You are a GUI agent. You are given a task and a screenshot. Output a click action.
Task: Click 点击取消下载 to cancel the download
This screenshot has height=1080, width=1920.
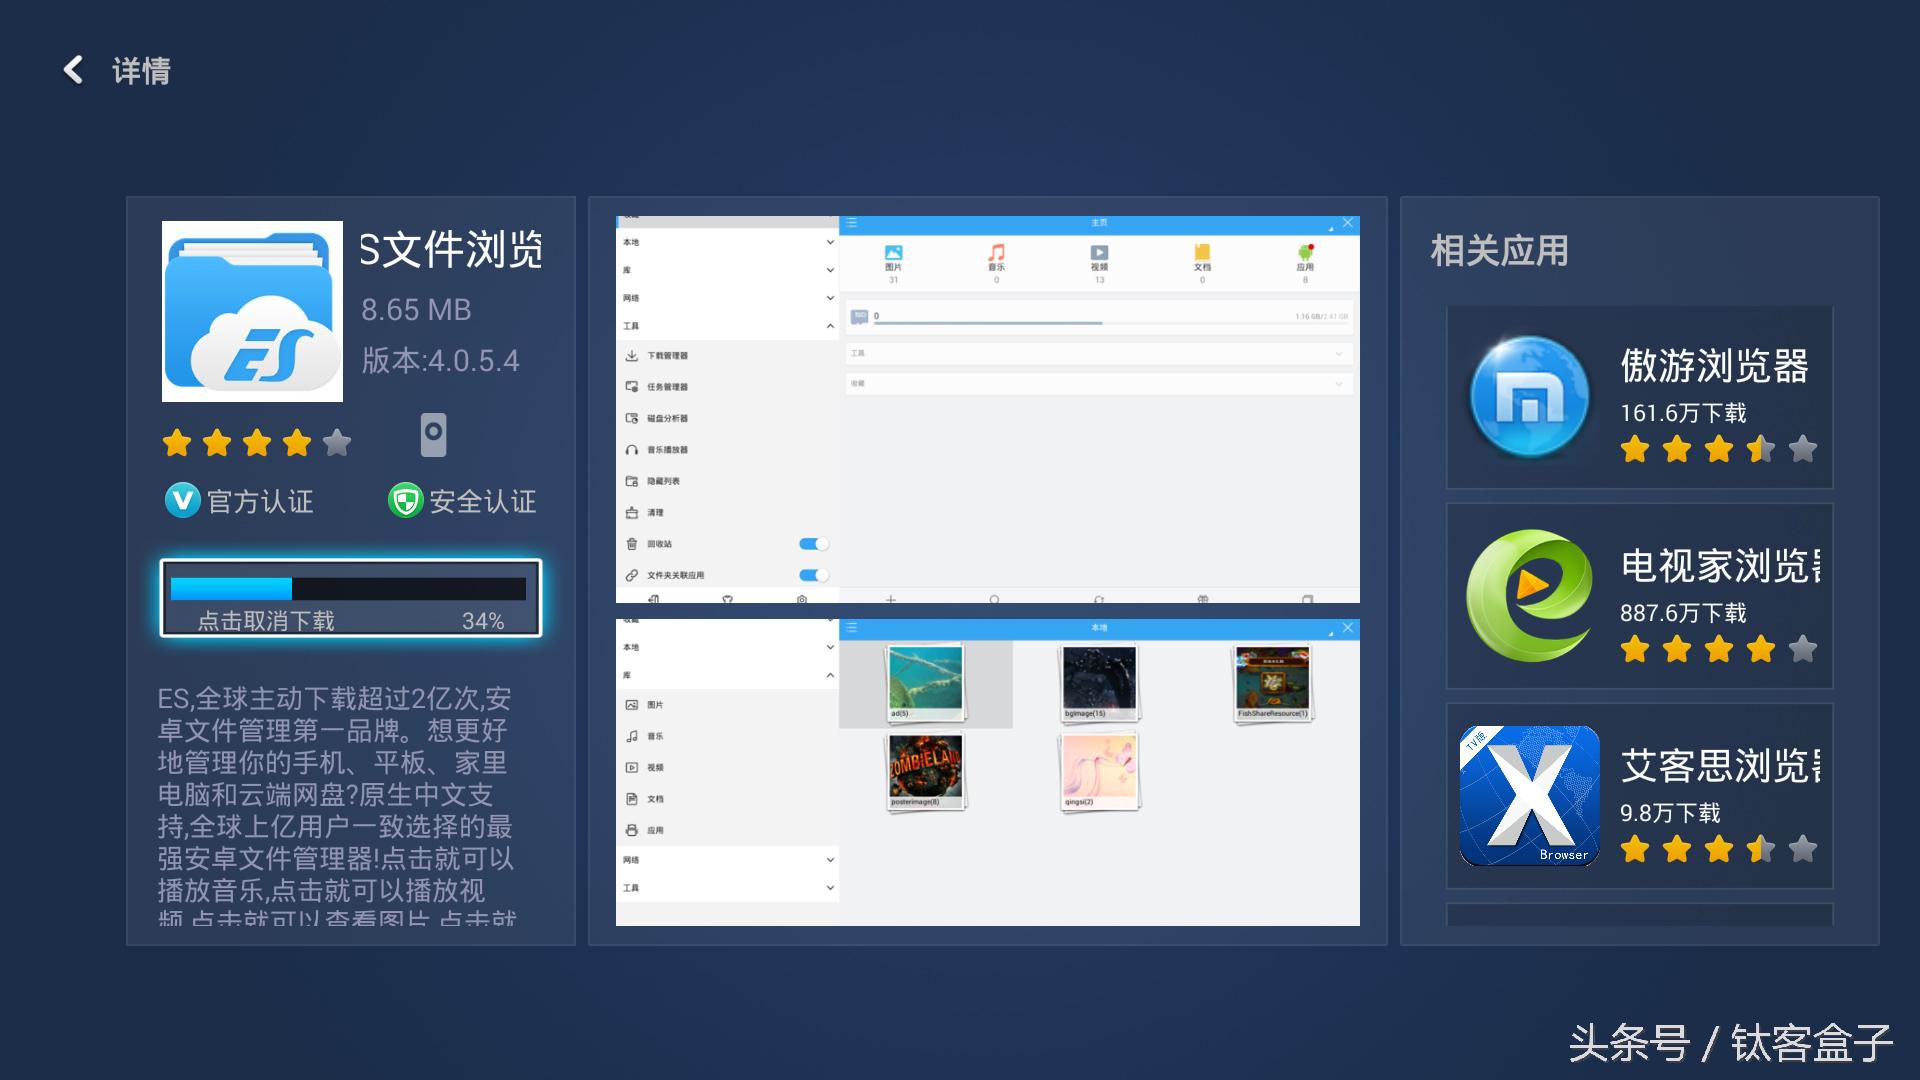pyautogui.click(x=266, y=621)
